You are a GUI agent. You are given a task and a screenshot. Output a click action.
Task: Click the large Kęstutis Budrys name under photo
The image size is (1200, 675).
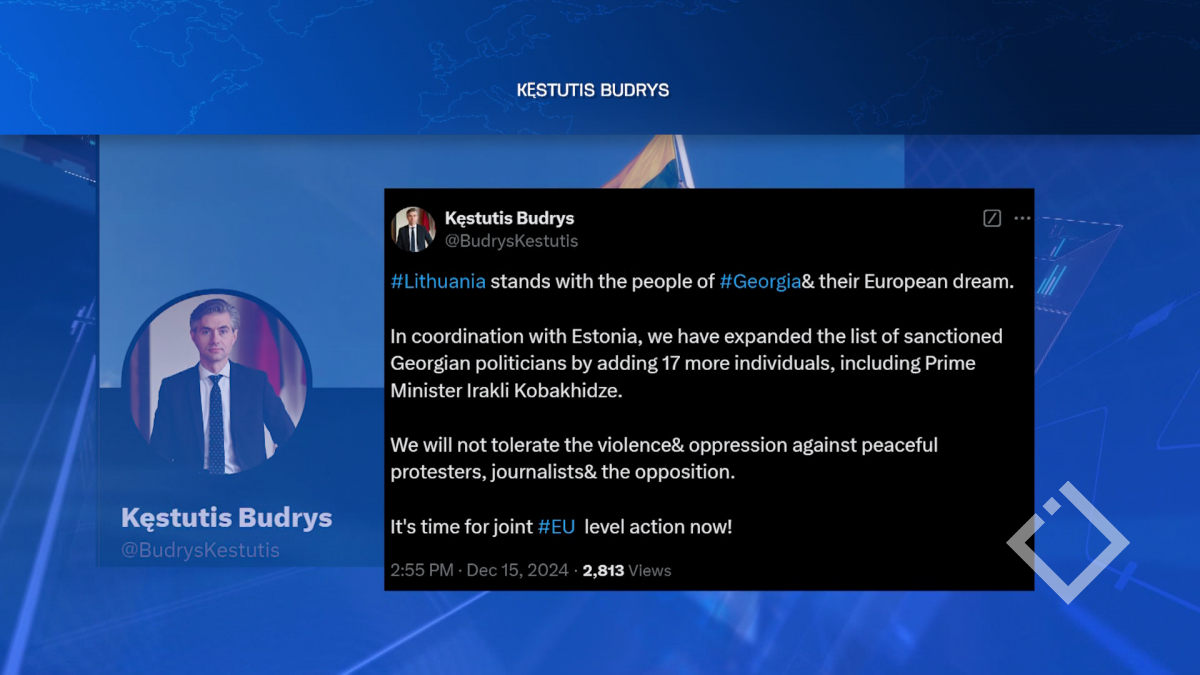(x=226, y=518)
